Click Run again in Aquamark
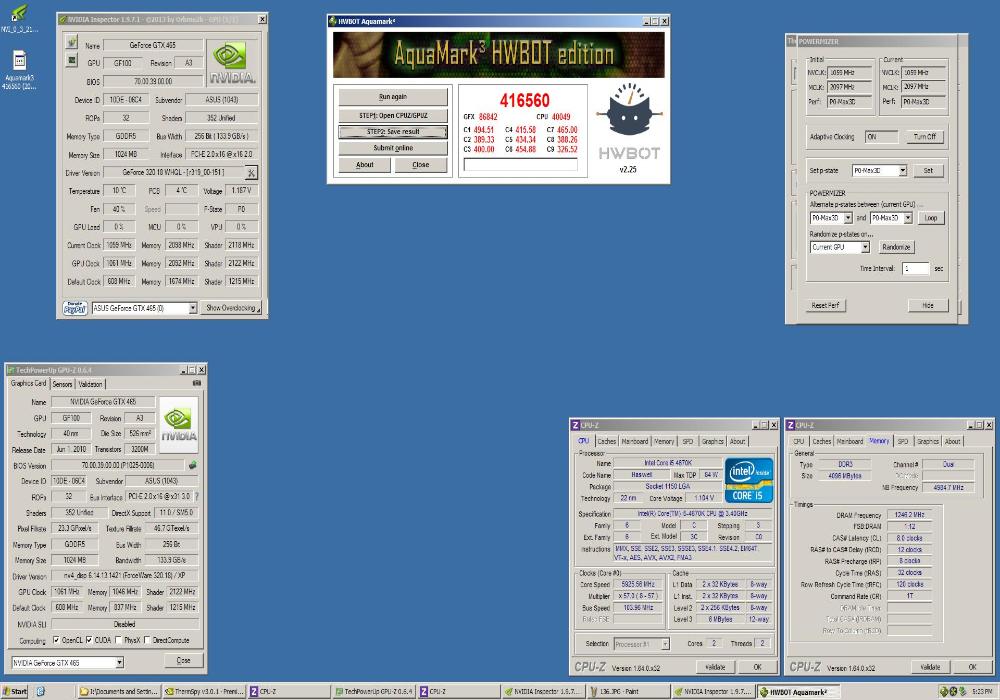Screen dimensions: 1000x700 click(x=393, y=97)
